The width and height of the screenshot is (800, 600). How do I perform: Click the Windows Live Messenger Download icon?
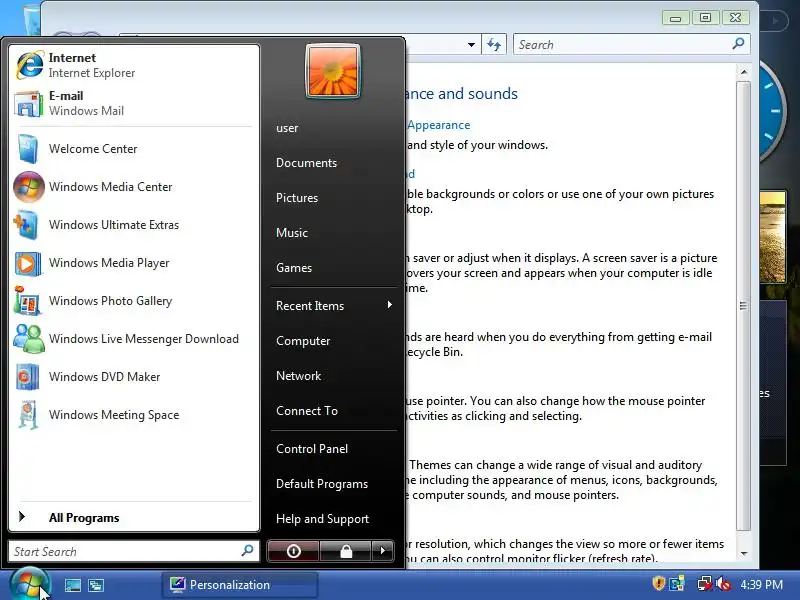29,339
